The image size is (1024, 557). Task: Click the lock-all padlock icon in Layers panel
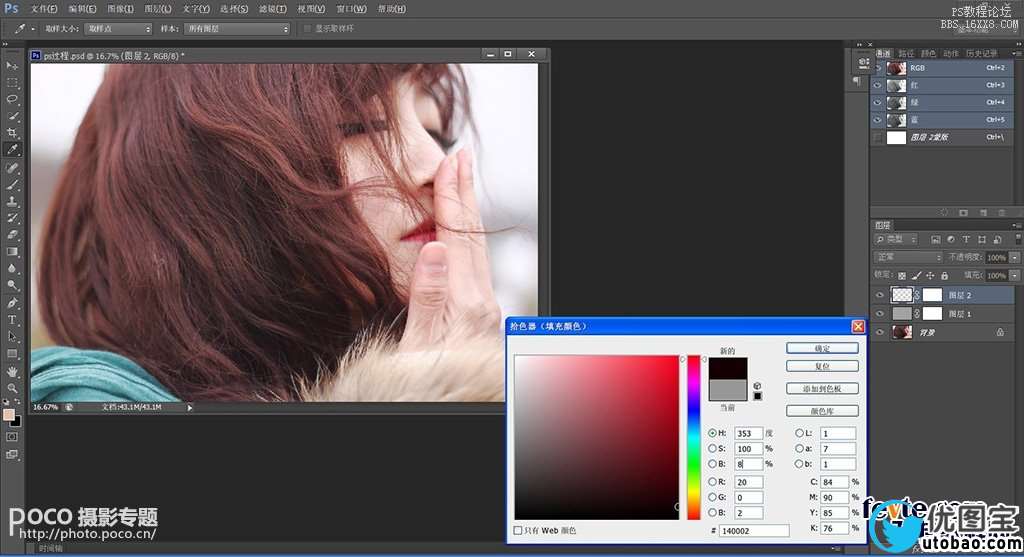pos(944,275)
